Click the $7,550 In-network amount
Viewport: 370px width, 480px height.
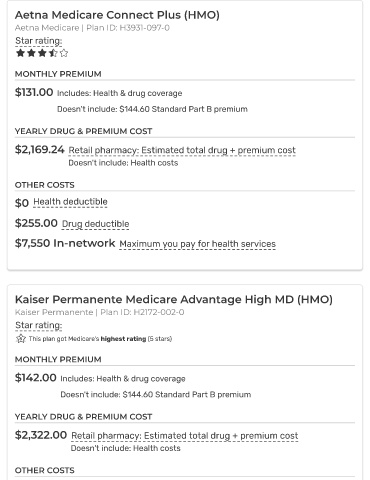[65, 243]
